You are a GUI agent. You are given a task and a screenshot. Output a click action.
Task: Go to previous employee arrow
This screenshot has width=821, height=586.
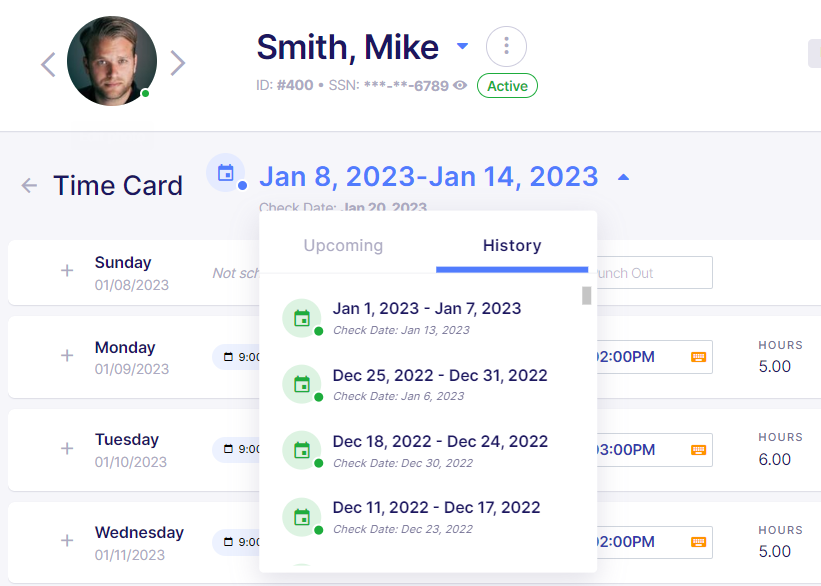tap(48, 64)
